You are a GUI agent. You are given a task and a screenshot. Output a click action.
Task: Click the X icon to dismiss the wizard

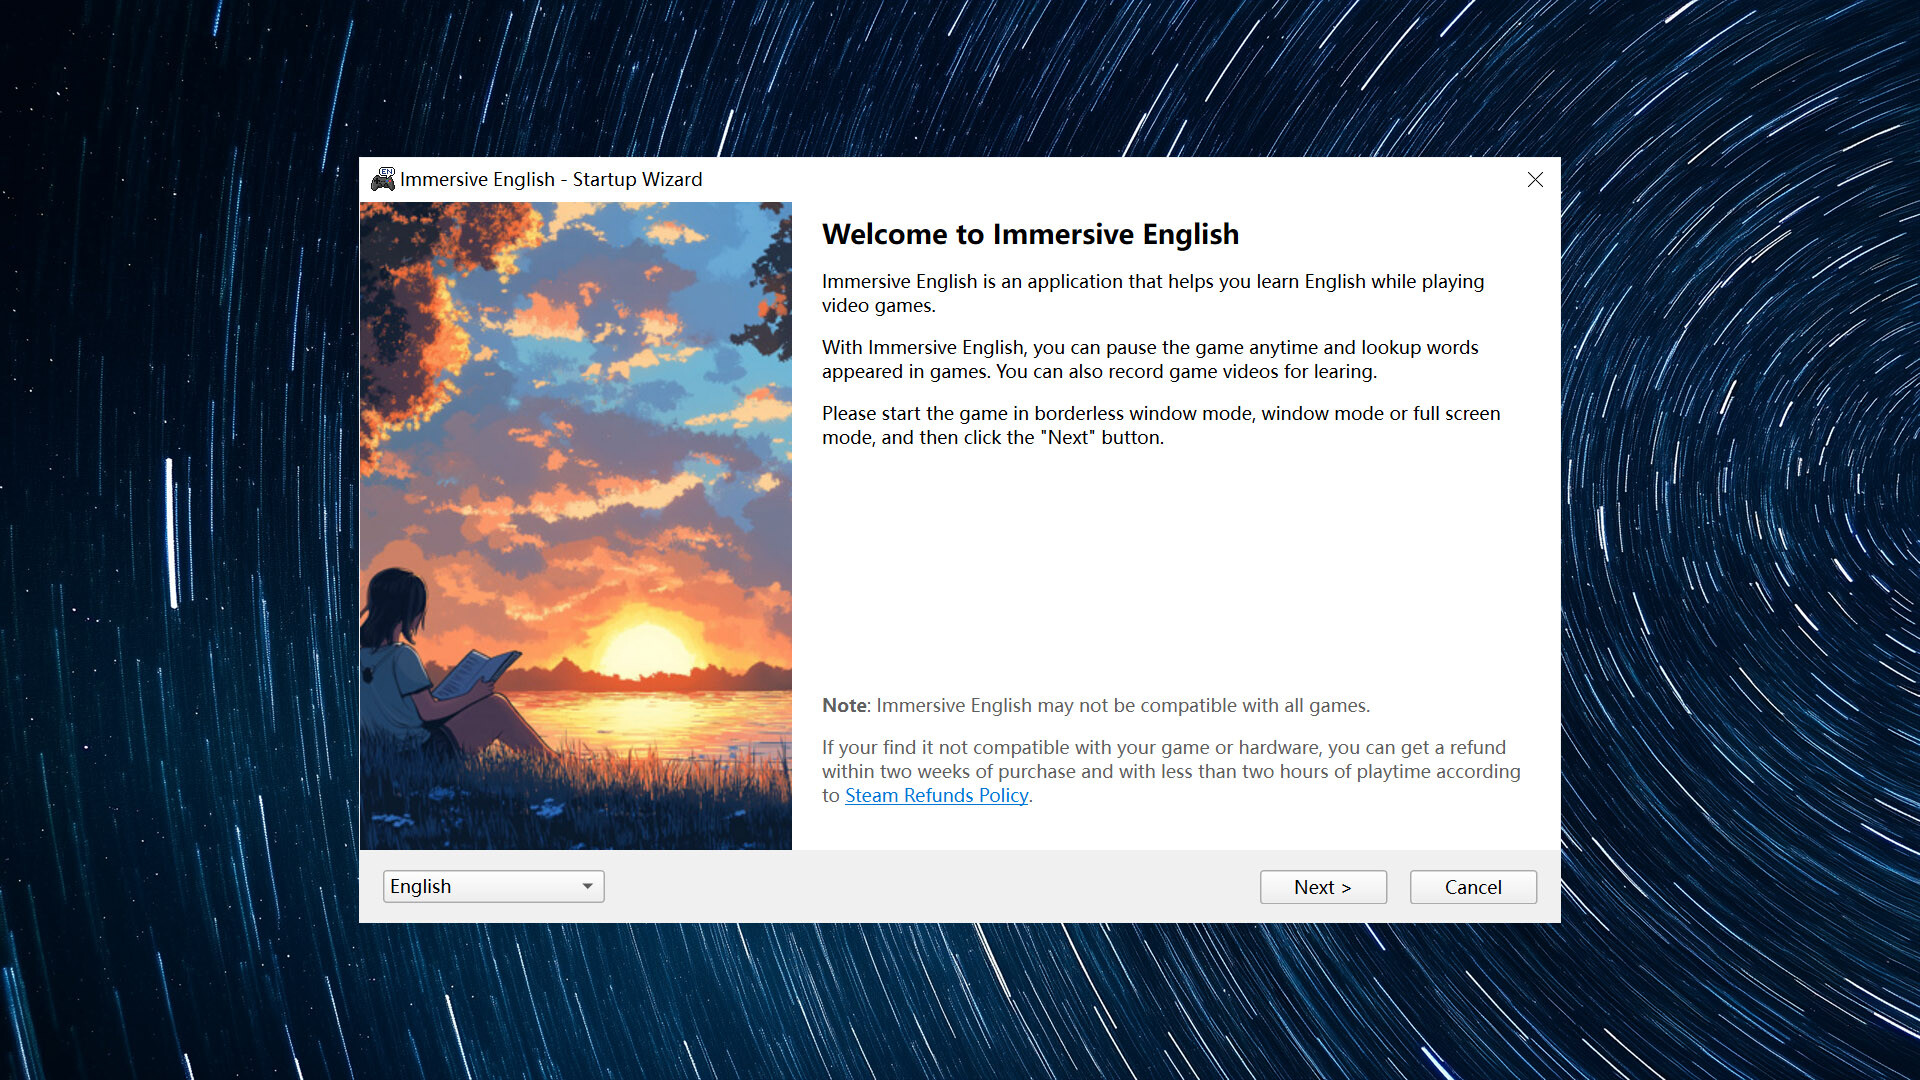pos(1535,180)
